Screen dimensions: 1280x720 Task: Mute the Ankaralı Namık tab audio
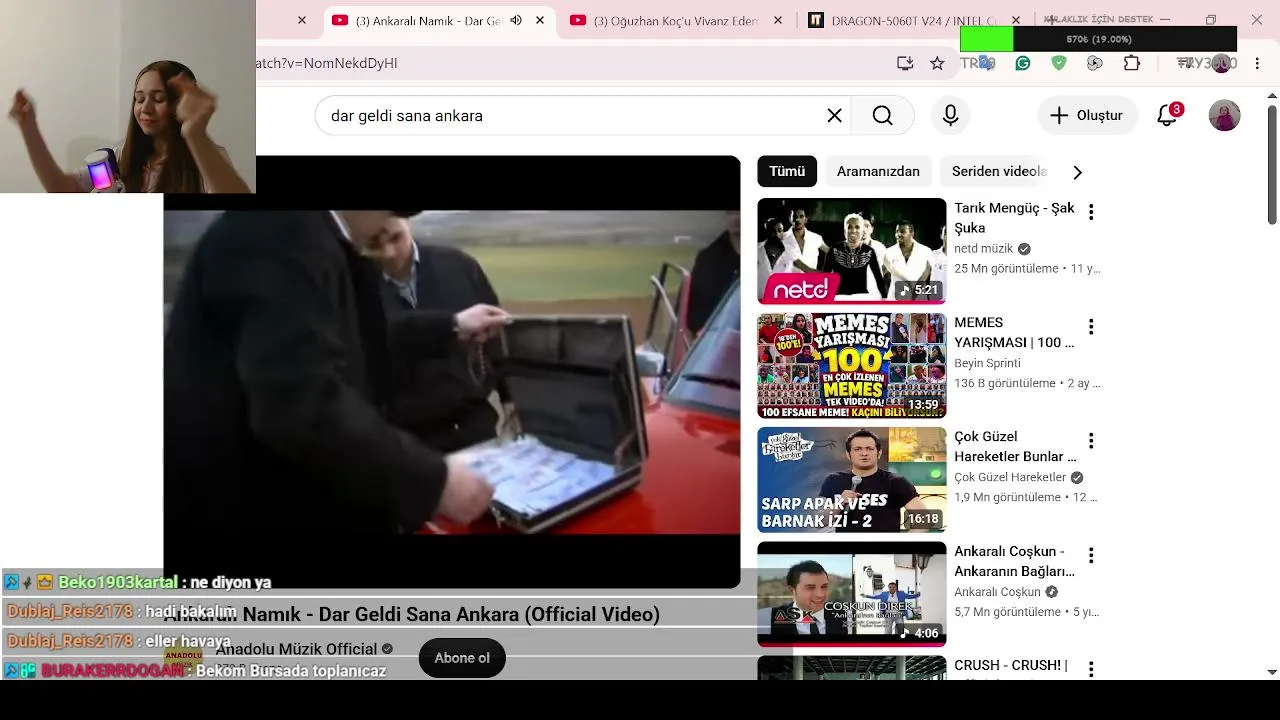coord(516,20)
